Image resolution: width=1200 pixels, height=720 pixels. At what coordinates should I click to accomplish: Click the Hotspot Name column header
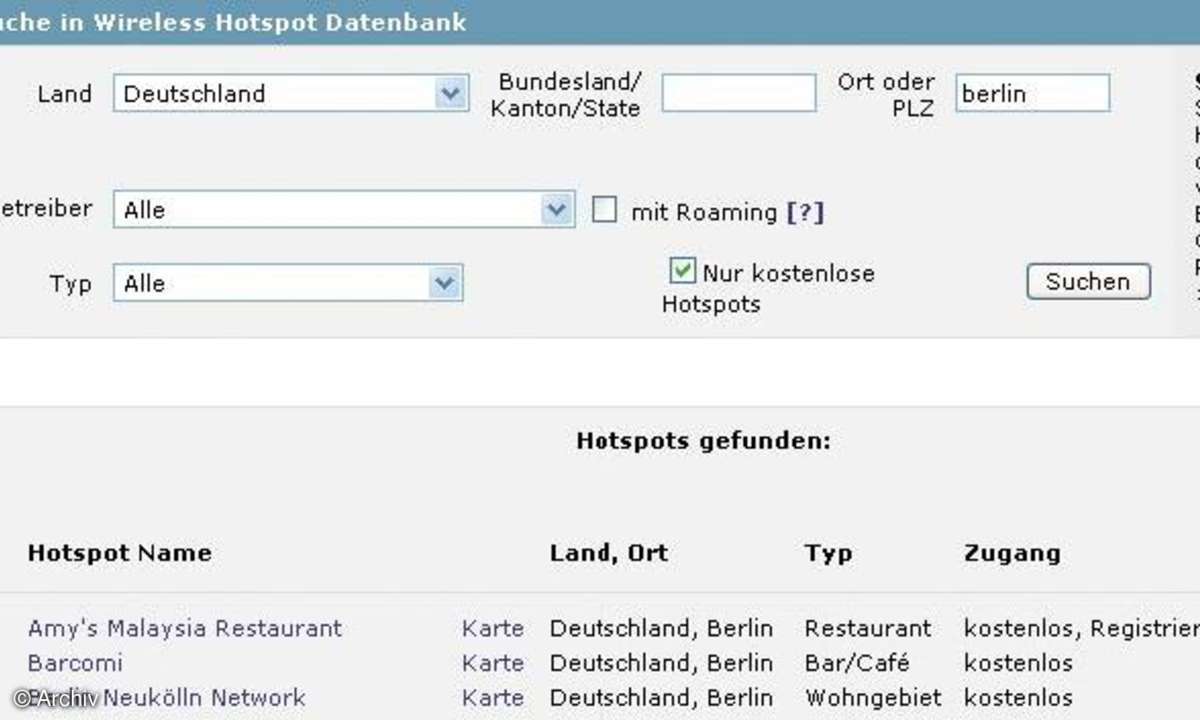pos(120,553)
